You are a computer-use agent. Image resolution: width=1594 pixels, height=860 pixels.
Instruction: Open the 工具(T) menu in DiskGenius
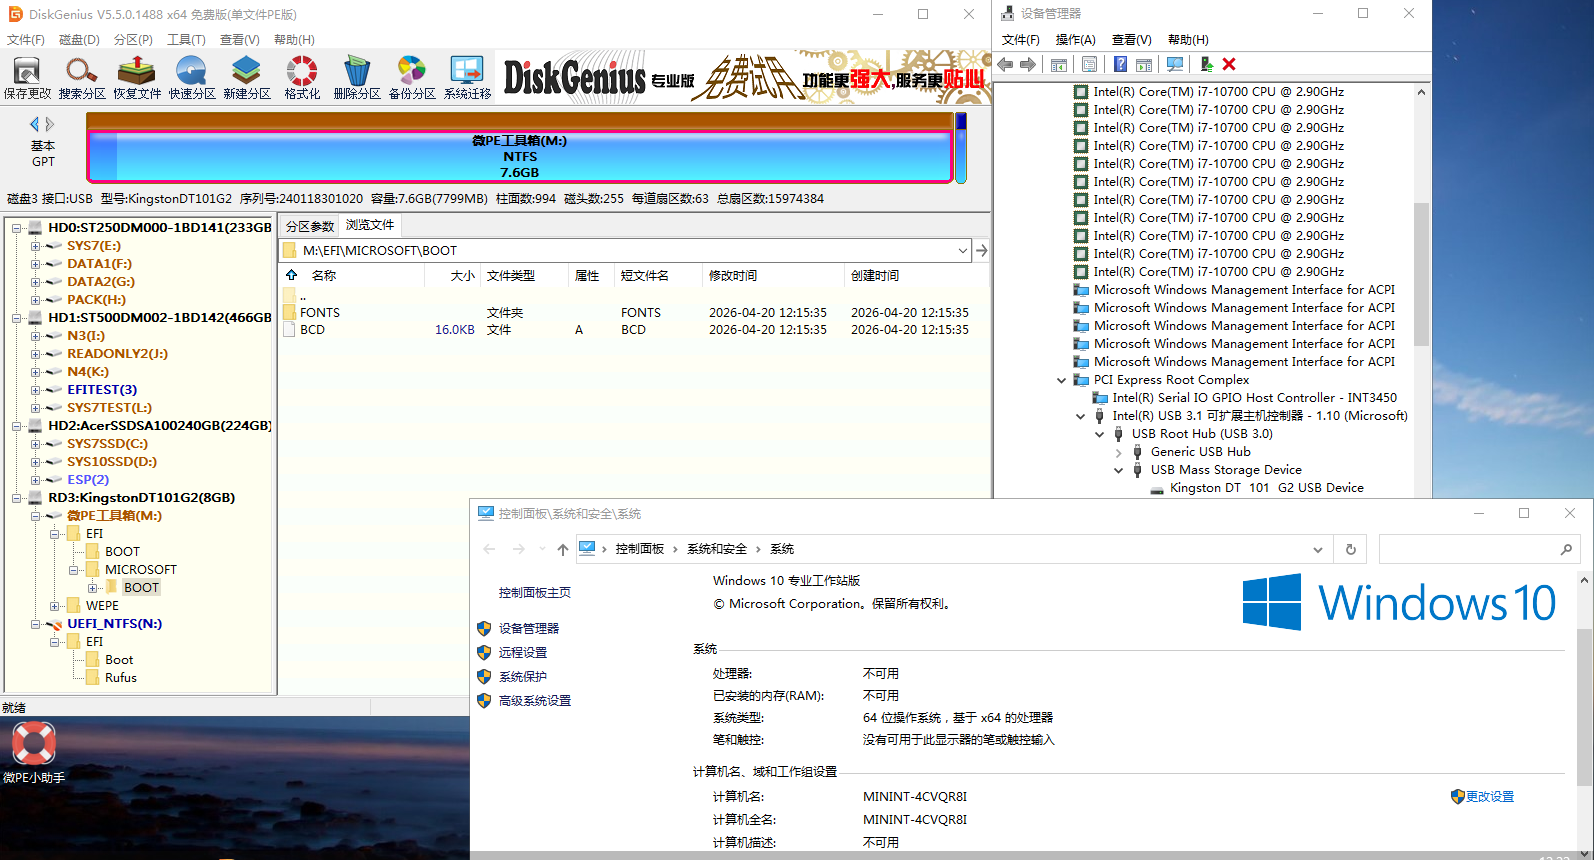tap(186, 40)
